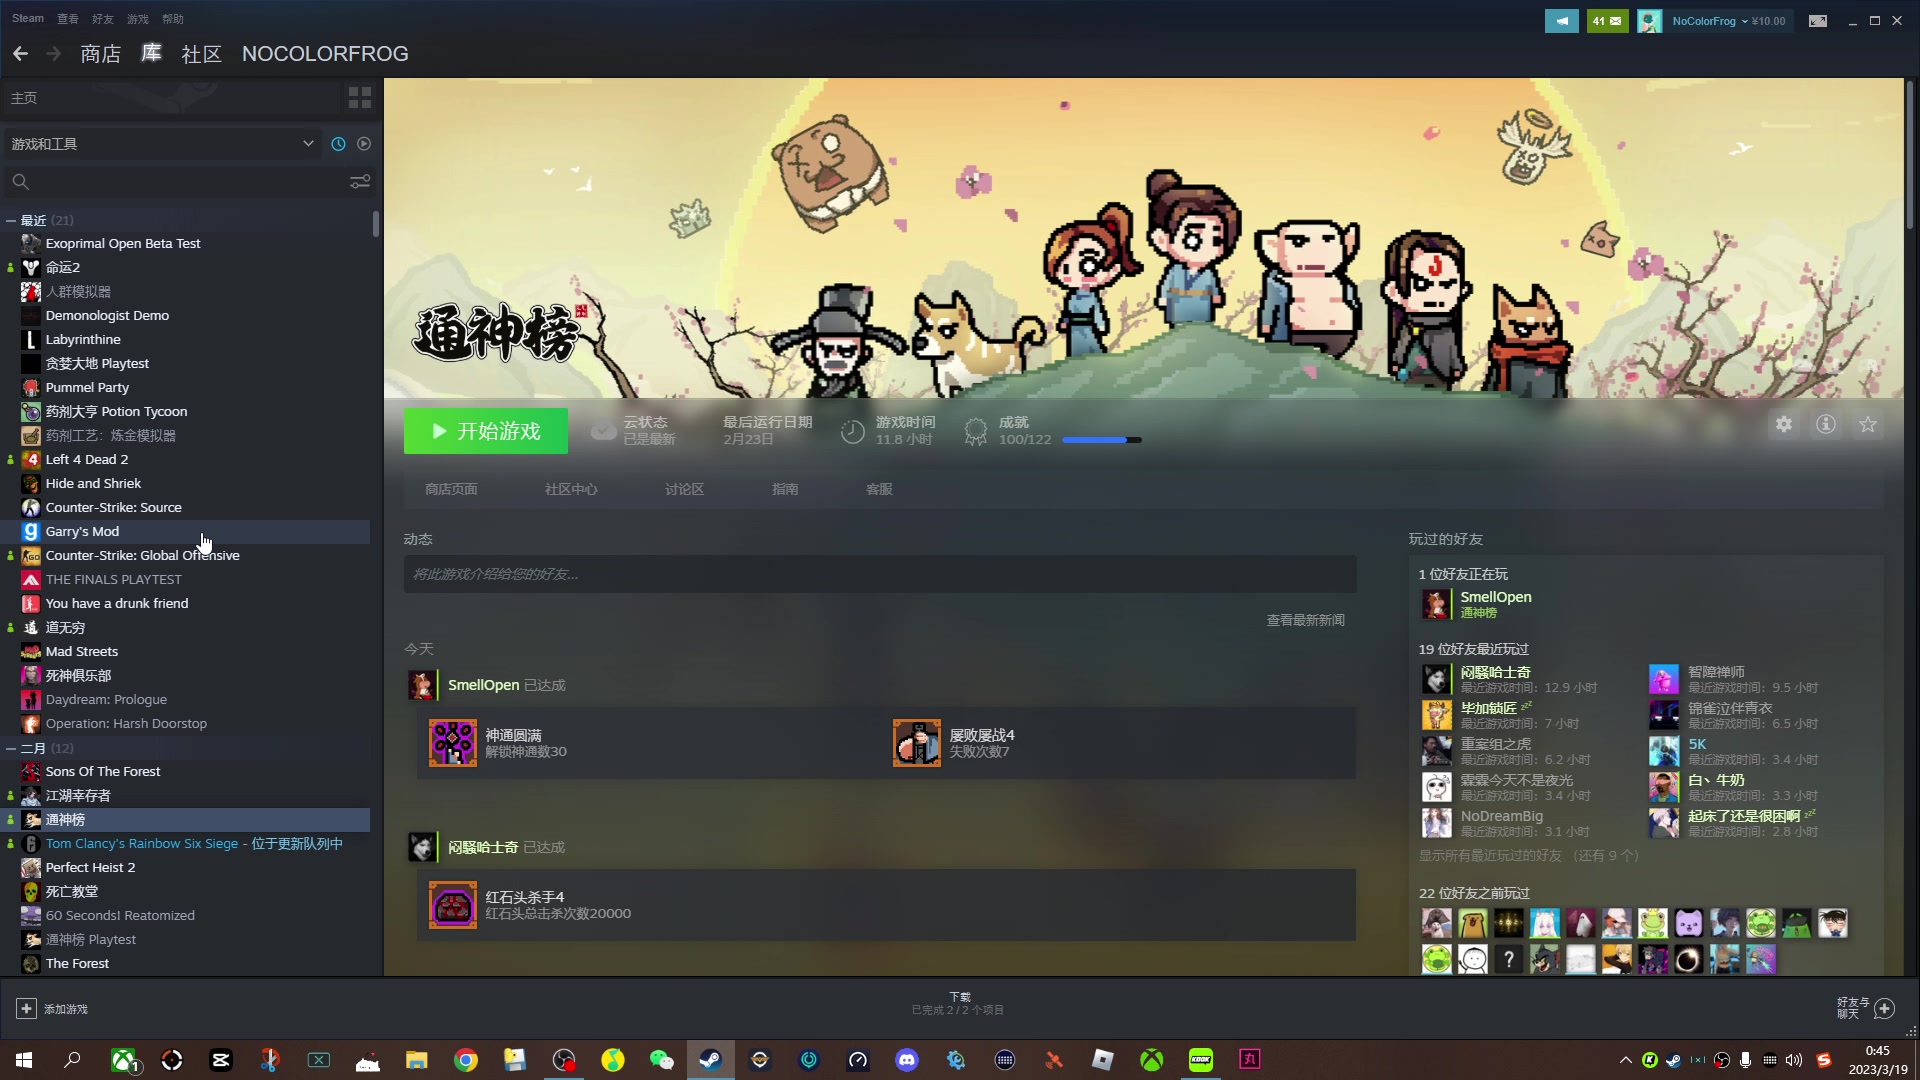
Task: Open friends and chat plus icon
Action: [x=1884, y=1009]
